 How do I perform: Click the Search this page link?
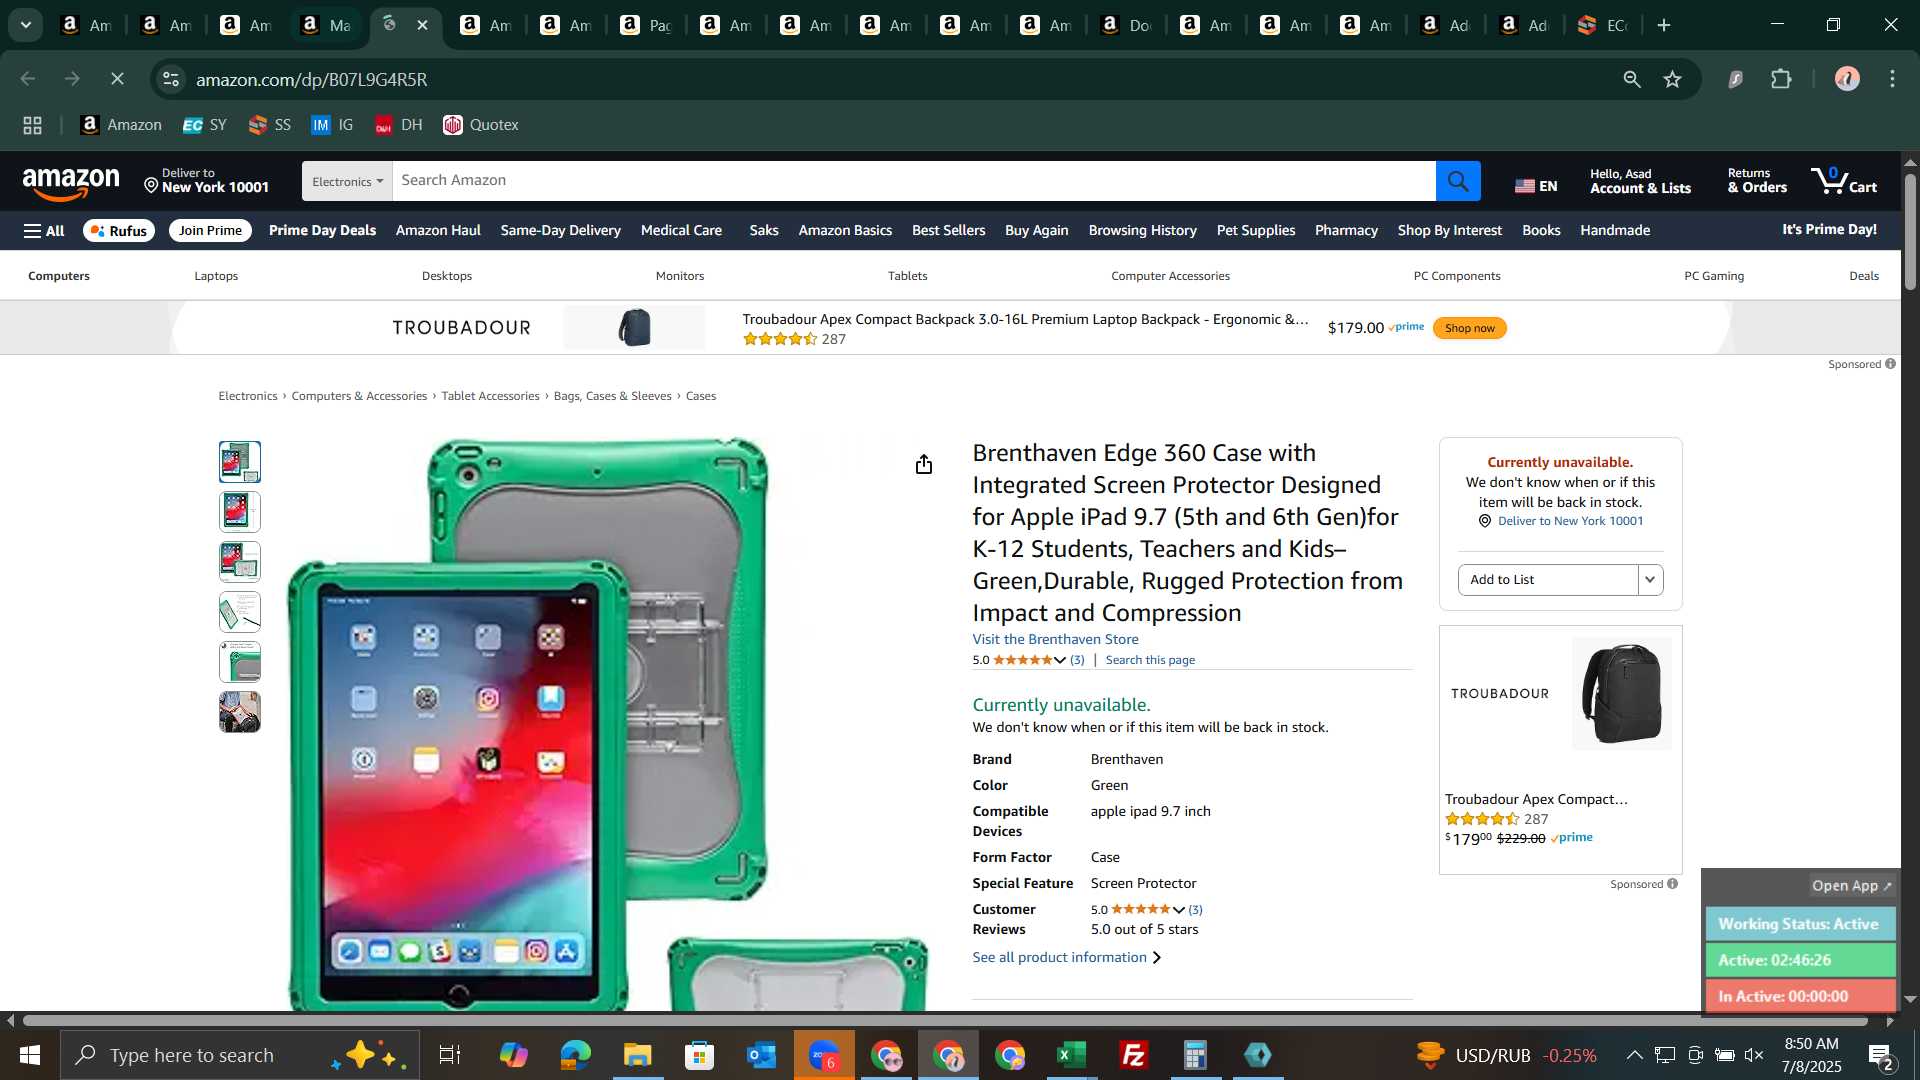coord(1150,660)
